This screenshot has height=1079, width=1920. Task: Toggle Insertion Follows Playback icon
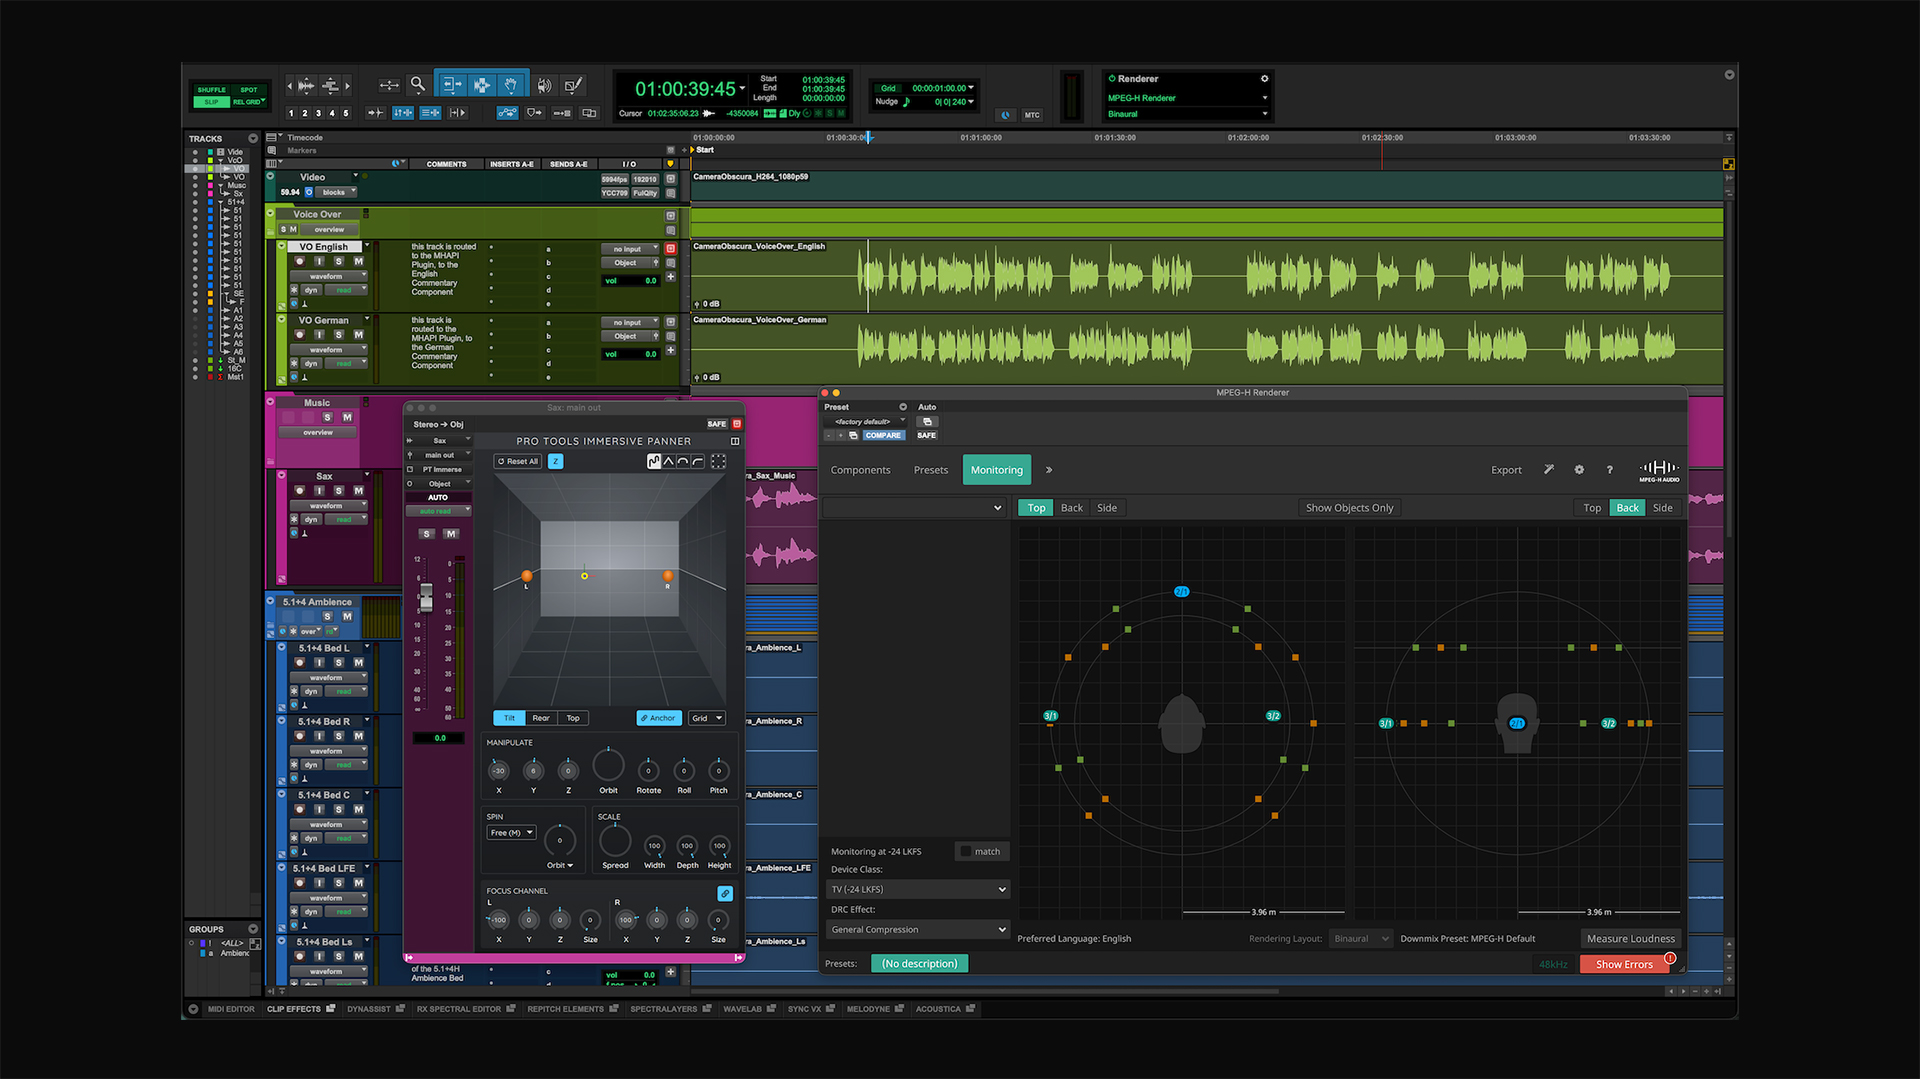(x=458, y=113)
